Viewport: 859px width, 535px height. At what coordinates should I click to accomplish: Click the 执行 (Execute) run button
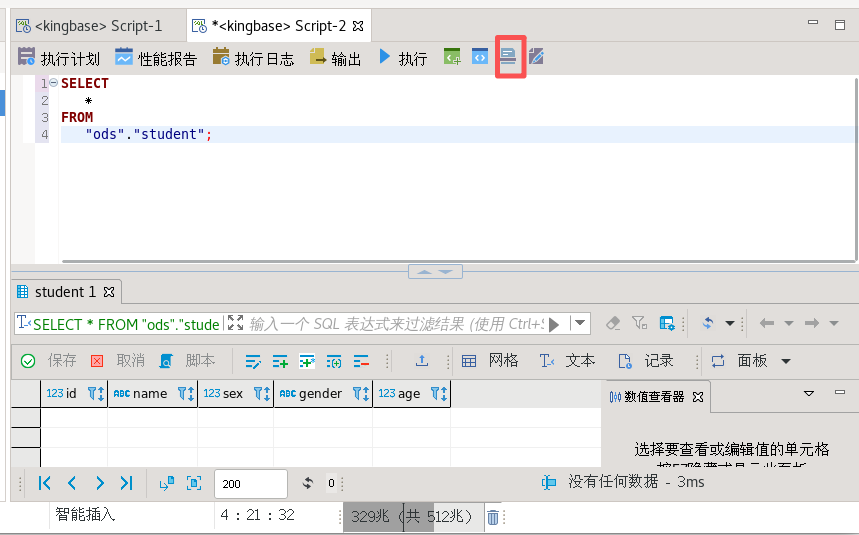coord(402,58)
